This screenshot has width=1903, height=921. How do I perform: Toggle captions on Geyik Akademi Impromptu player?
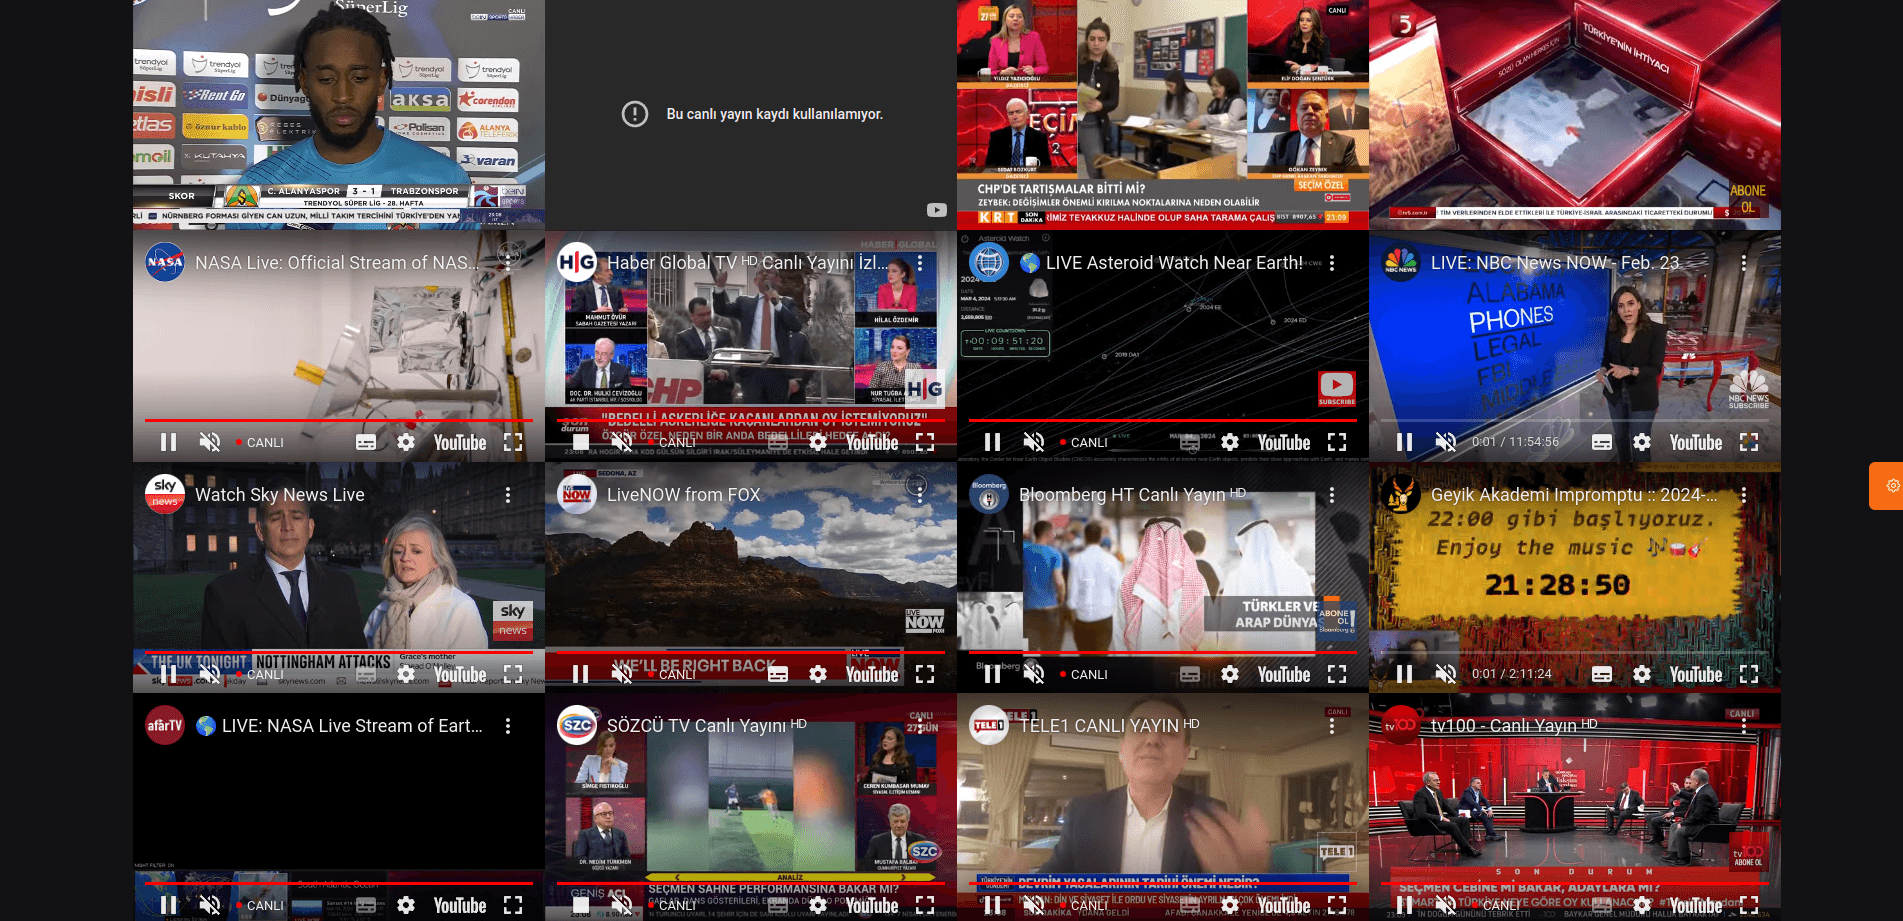1602,674
